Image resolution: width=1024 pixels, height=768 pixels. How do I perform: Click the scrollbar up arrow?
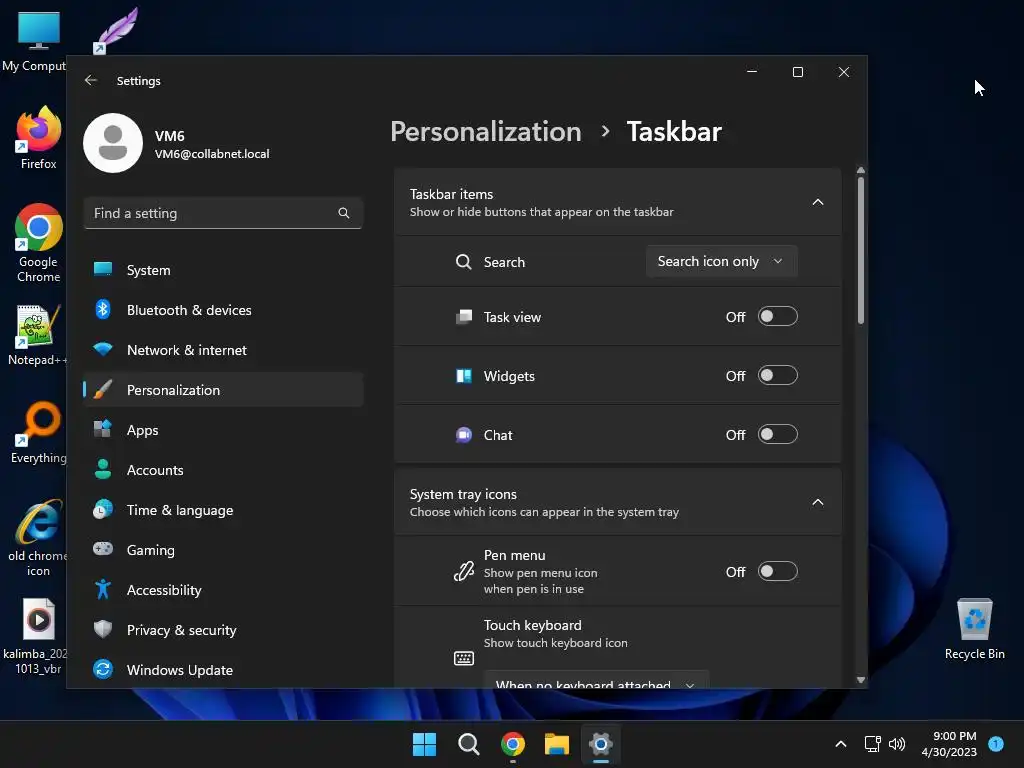(861, 170)
